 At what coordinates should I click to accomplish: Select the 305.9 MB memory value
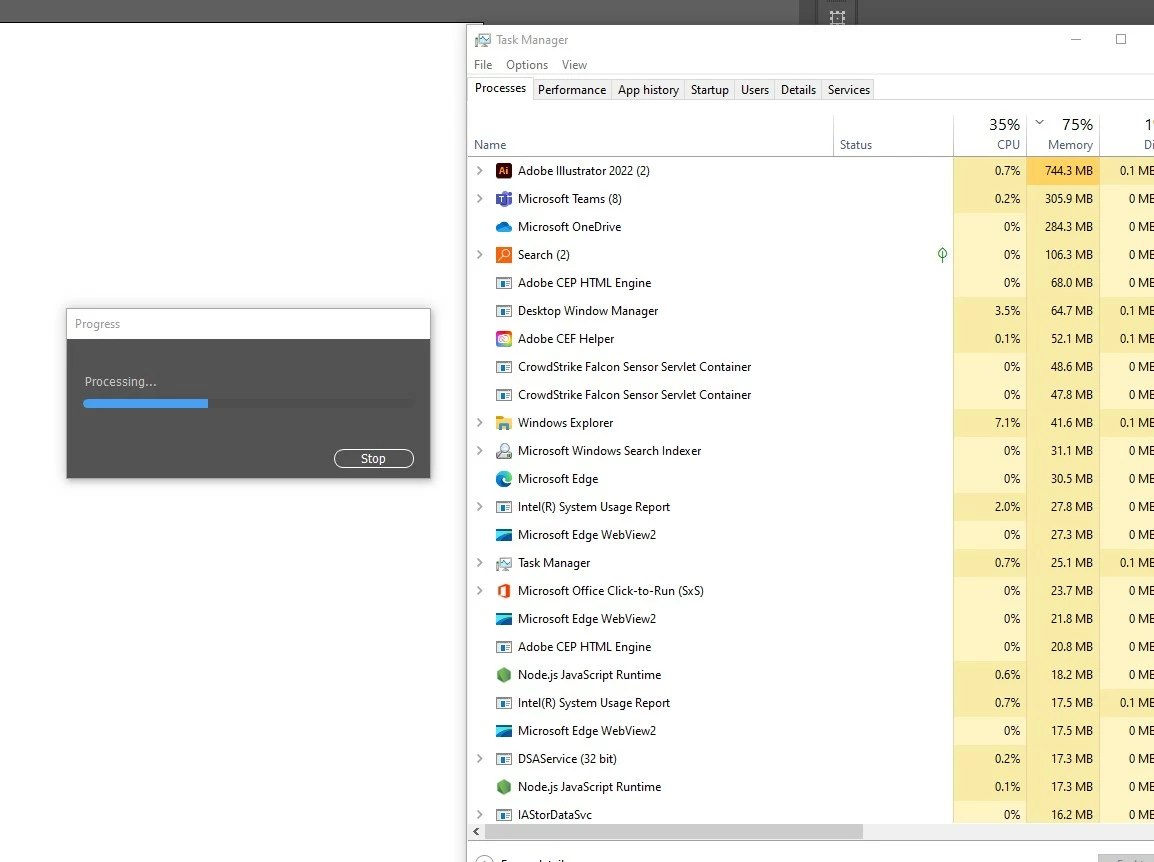click(1069, 199)
